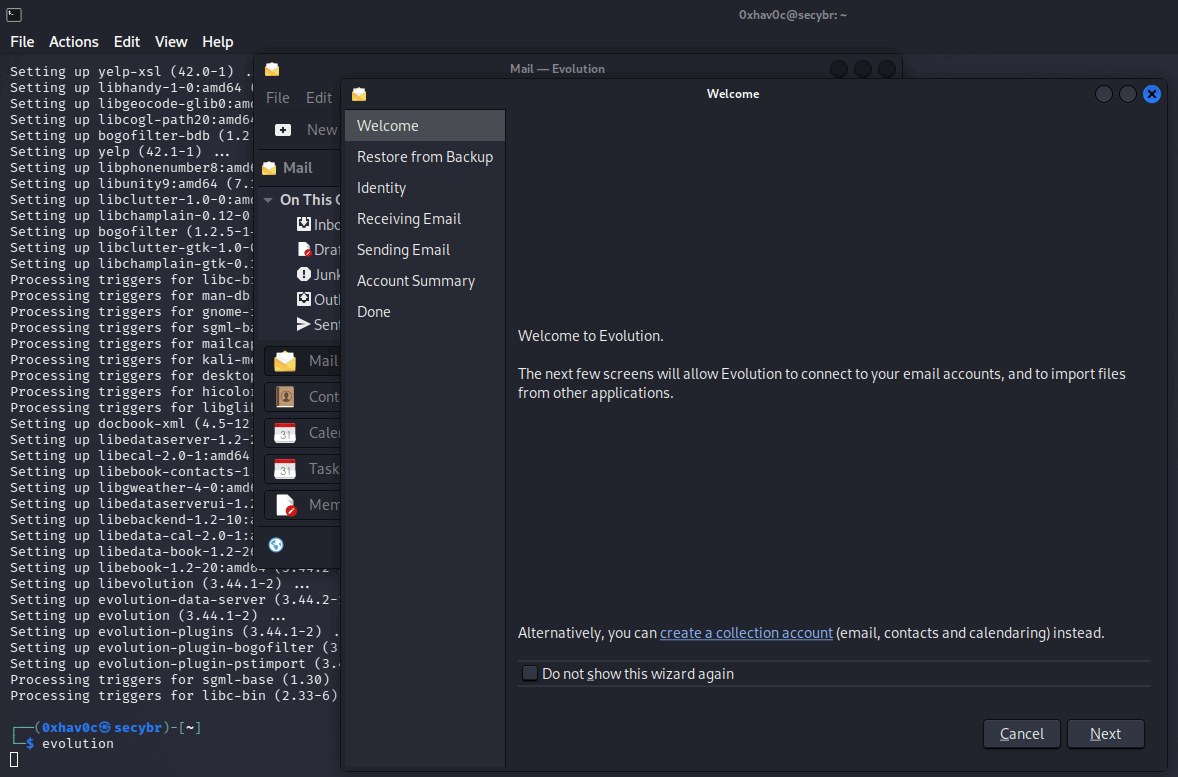Open the terminal File menu

tap(22, 42)
